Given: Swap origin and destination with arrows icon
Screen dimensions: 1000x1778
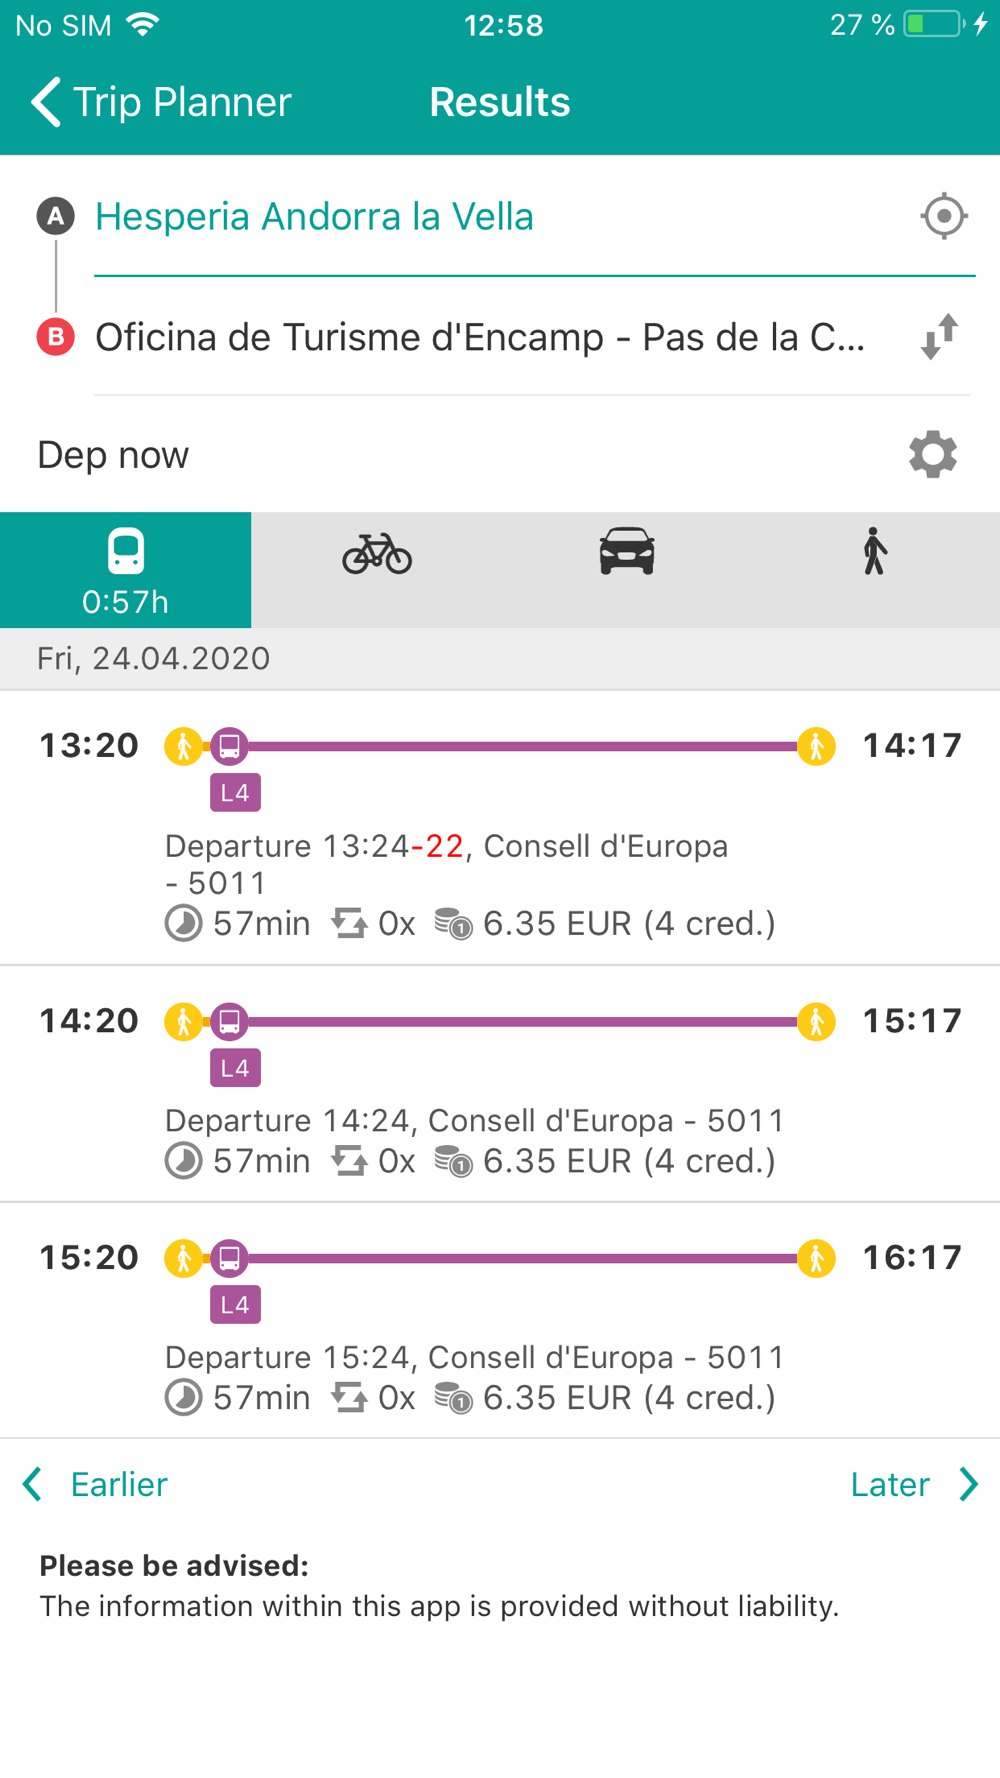Looking at the screenshot, I should [x=939, y=337].
